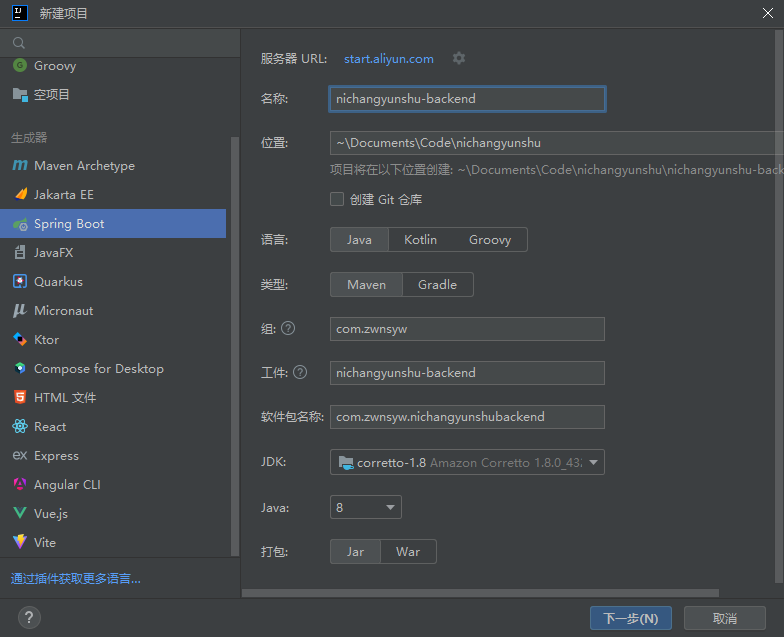Enable the create Git repository checkbox
This screenshot has width=784, height=637.
(337, 199)
